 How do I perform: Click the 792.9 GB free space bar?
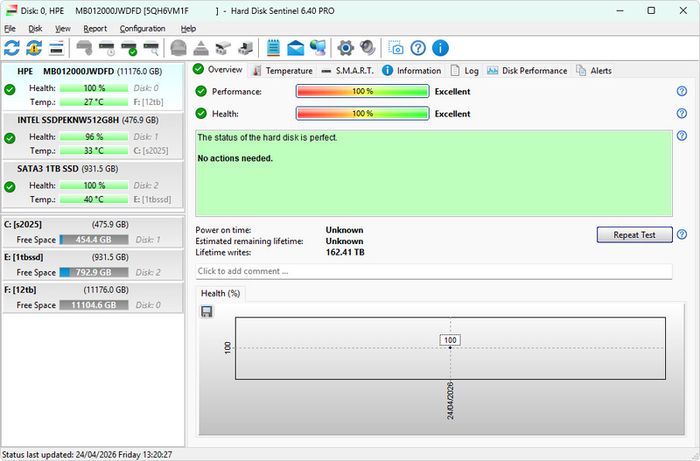coord(94,272)
